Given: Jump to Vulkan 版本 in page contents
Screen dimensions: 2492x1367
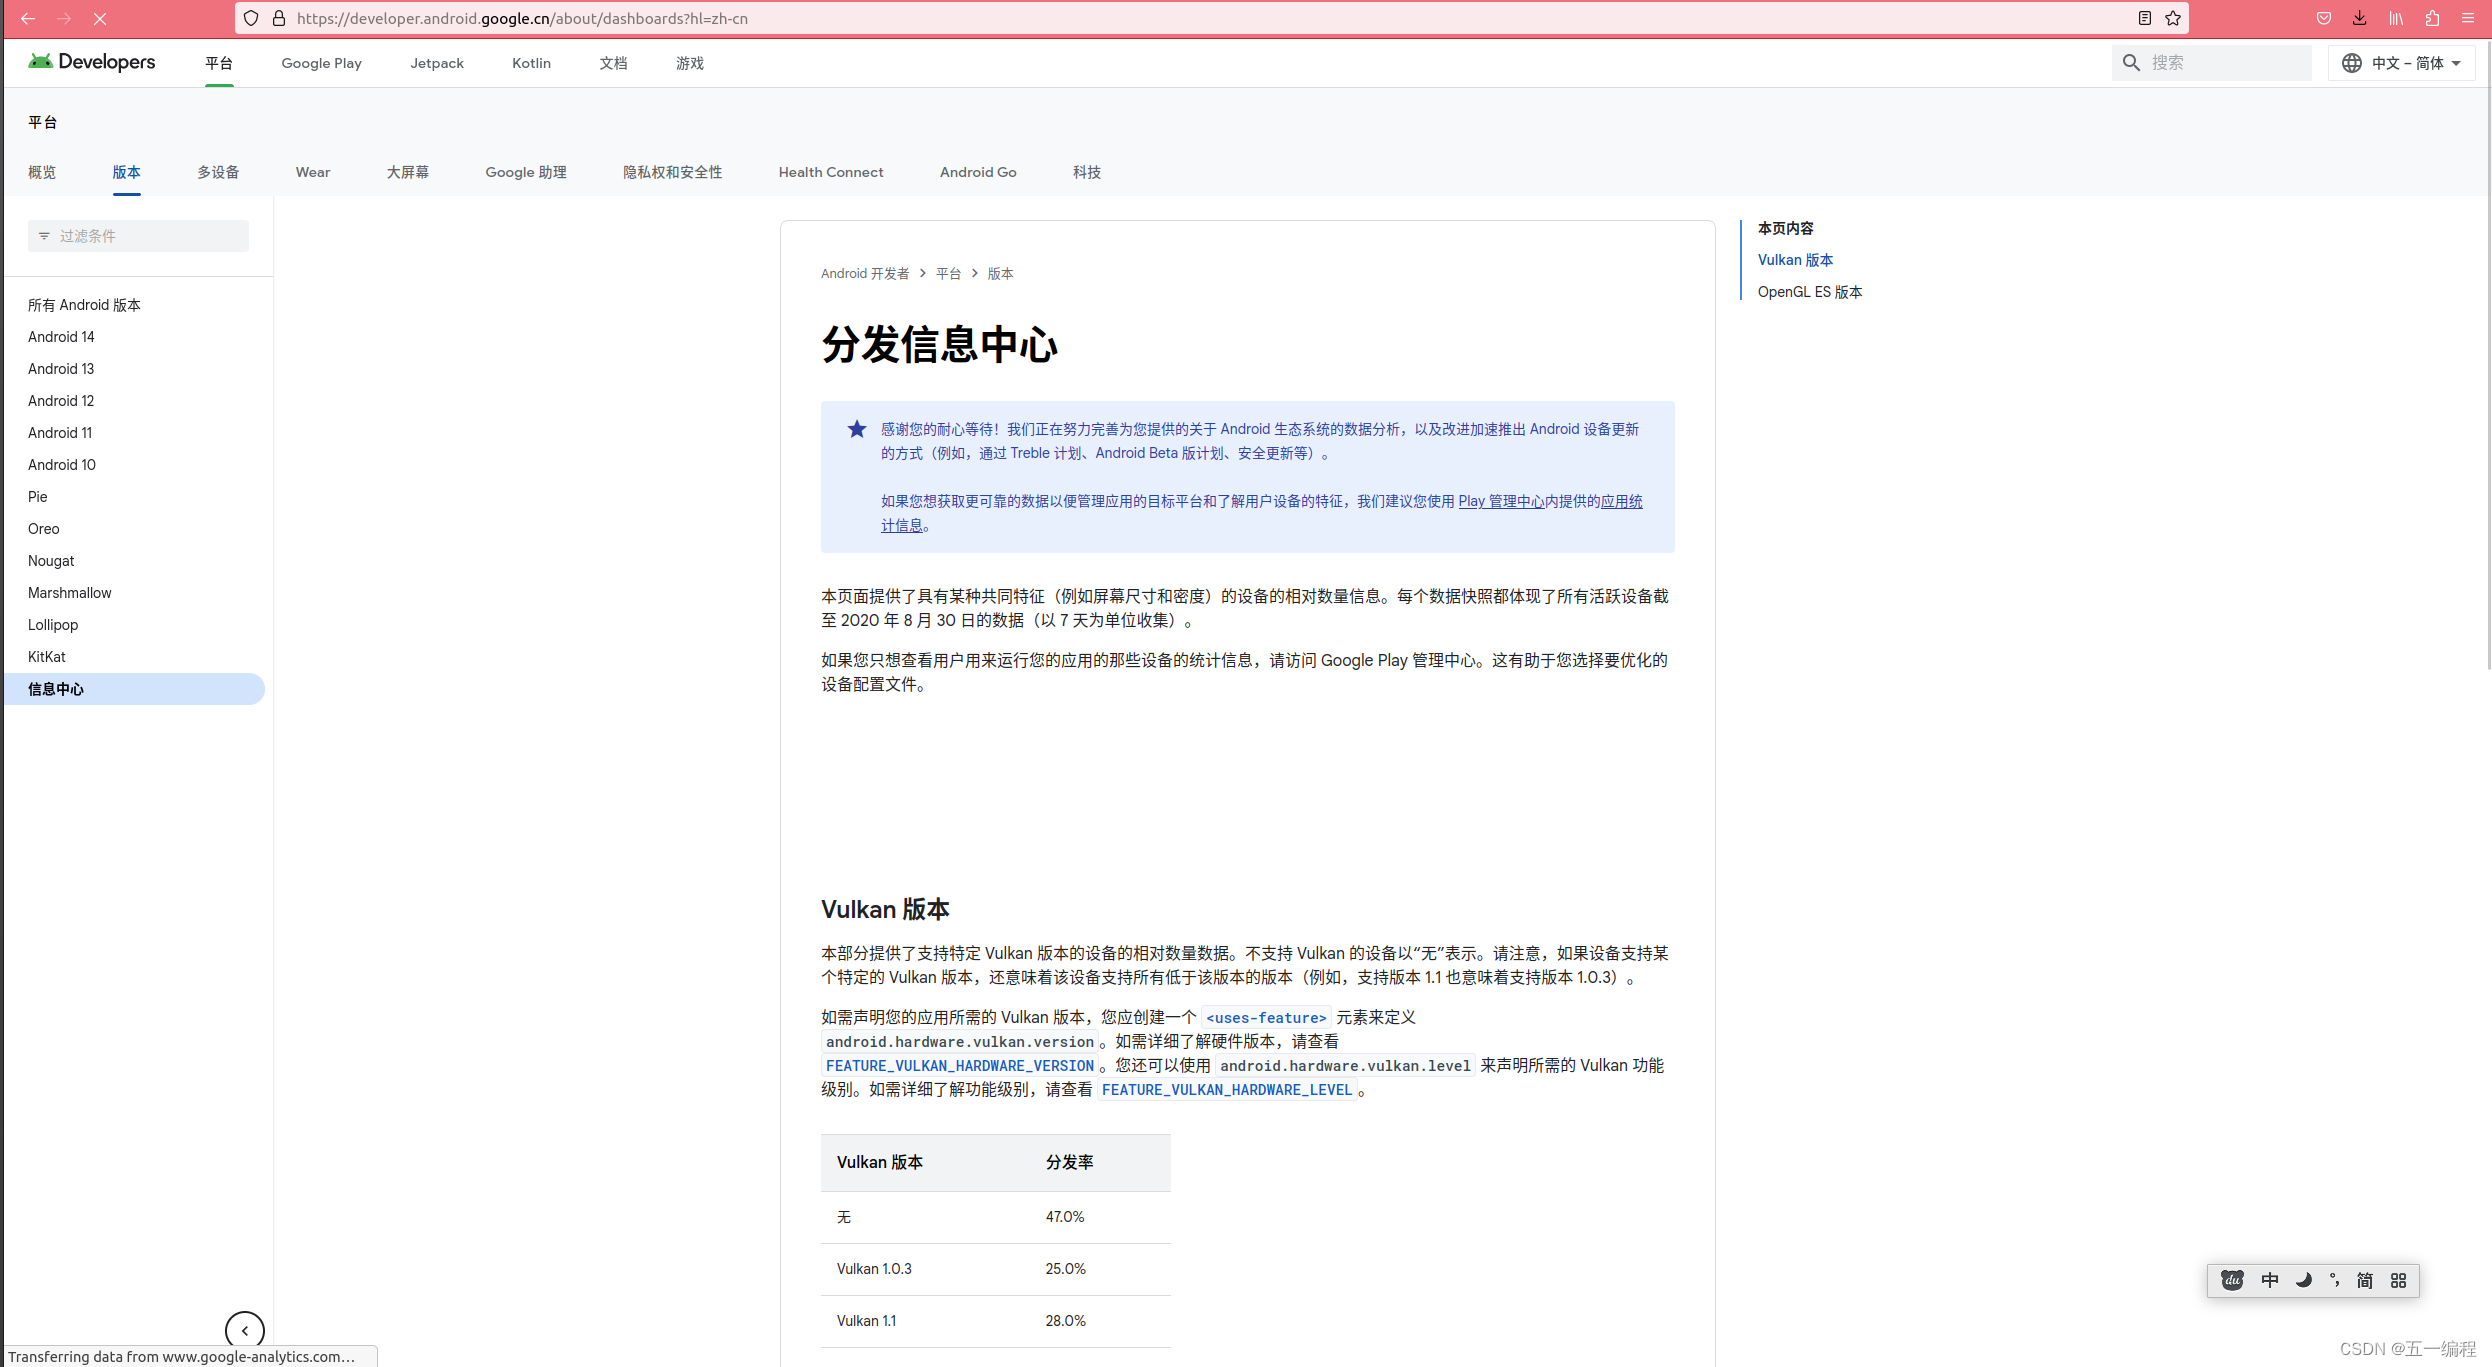Looking at the screenshot, I should click(1795, 260).
